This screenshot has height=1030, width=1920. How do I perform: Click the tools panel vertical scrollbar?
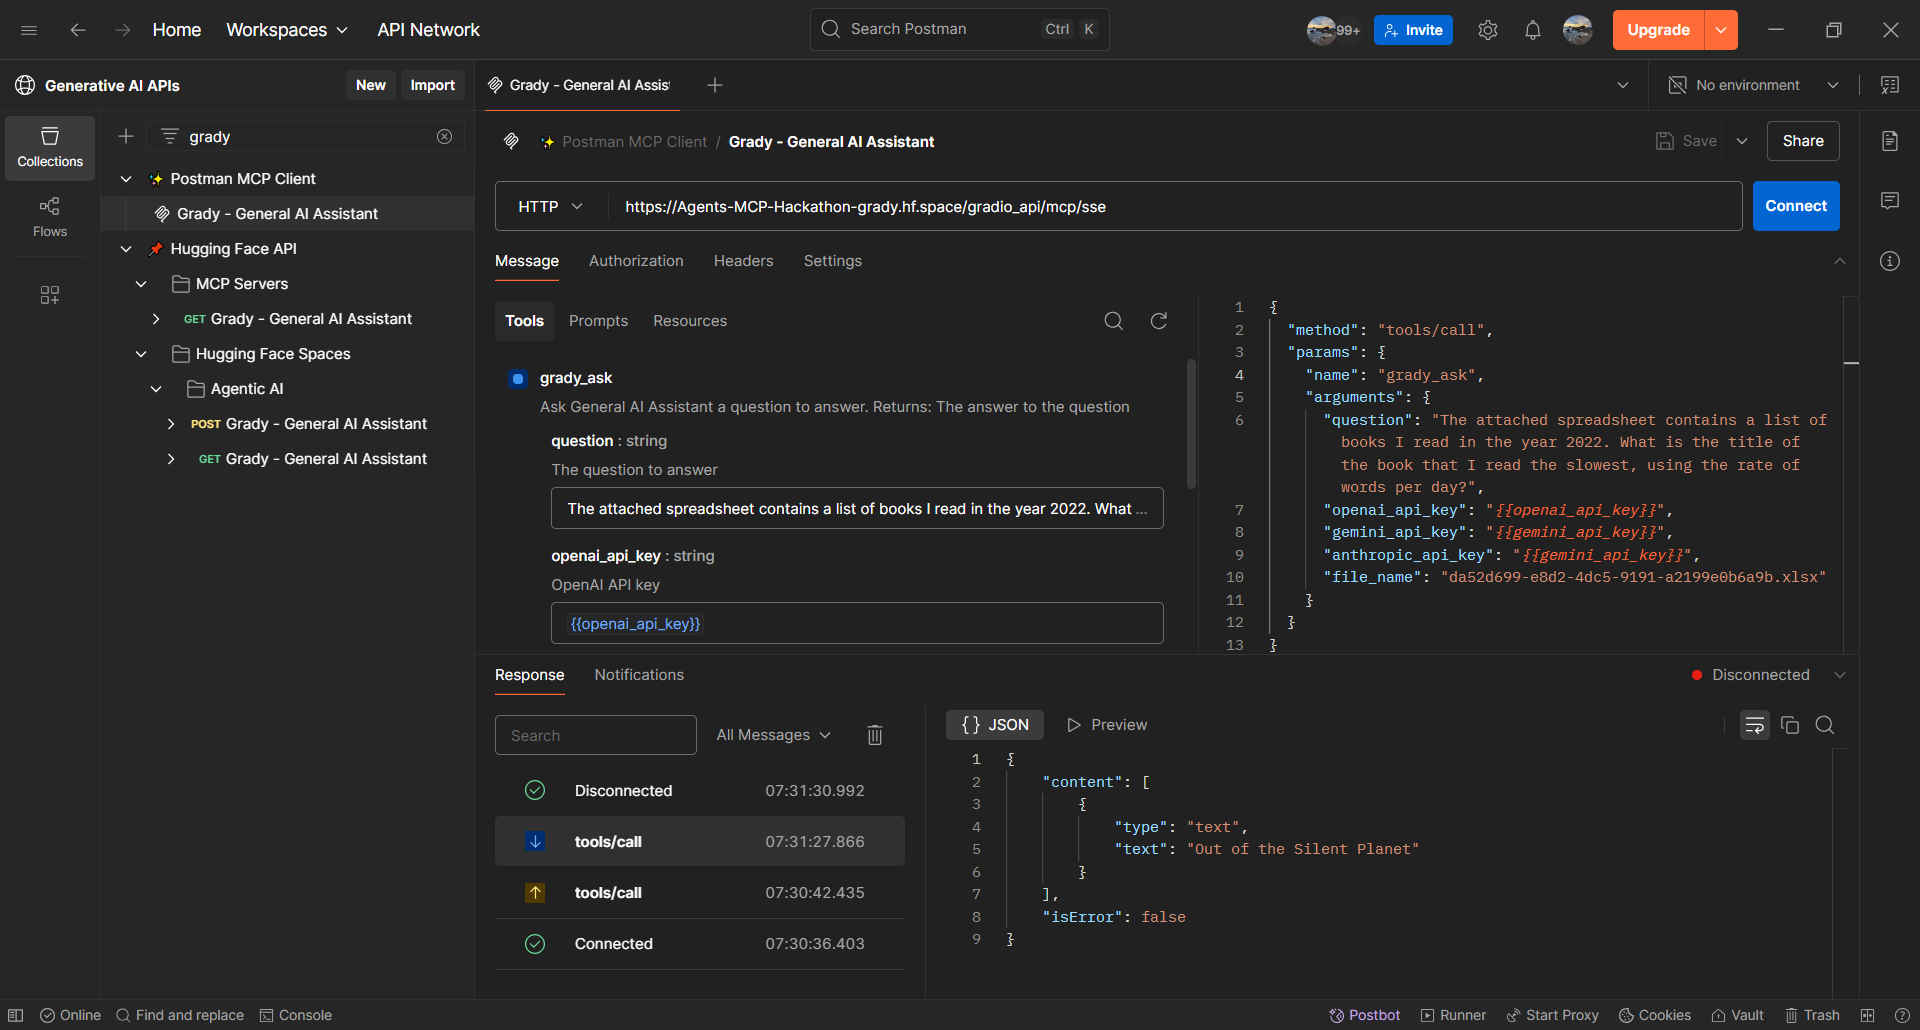pyautogui.click(x=1191, y=425)
